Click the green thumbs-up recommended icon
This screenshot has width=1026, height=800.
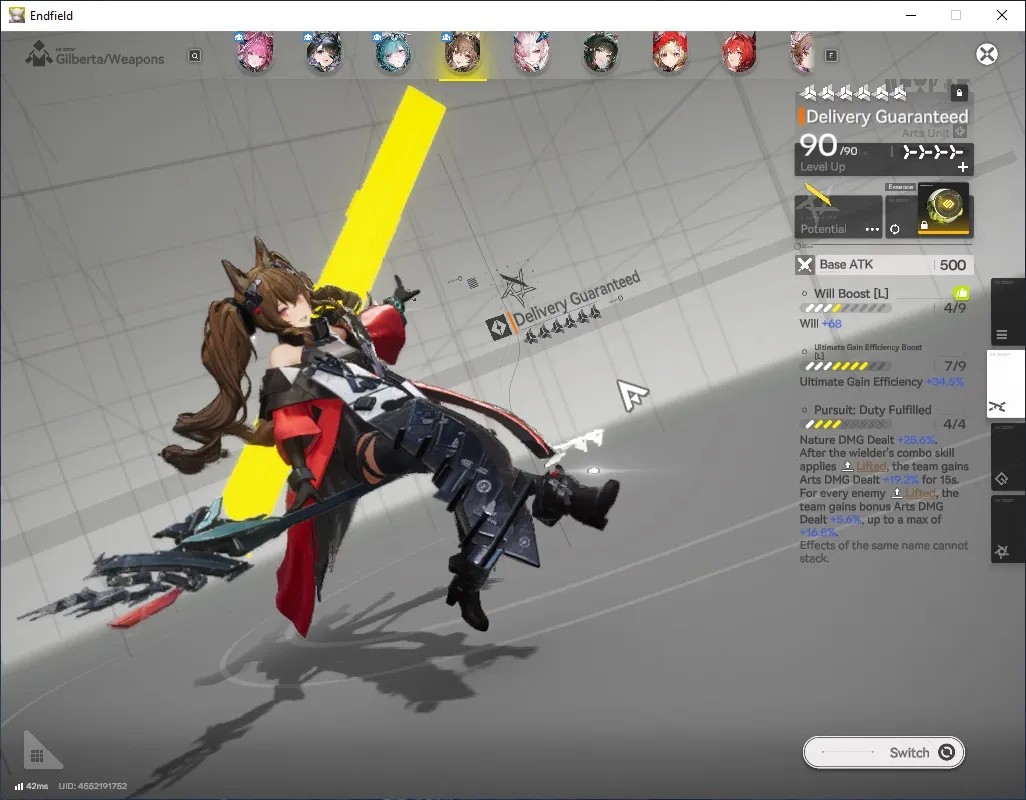(x=961, y=293)
